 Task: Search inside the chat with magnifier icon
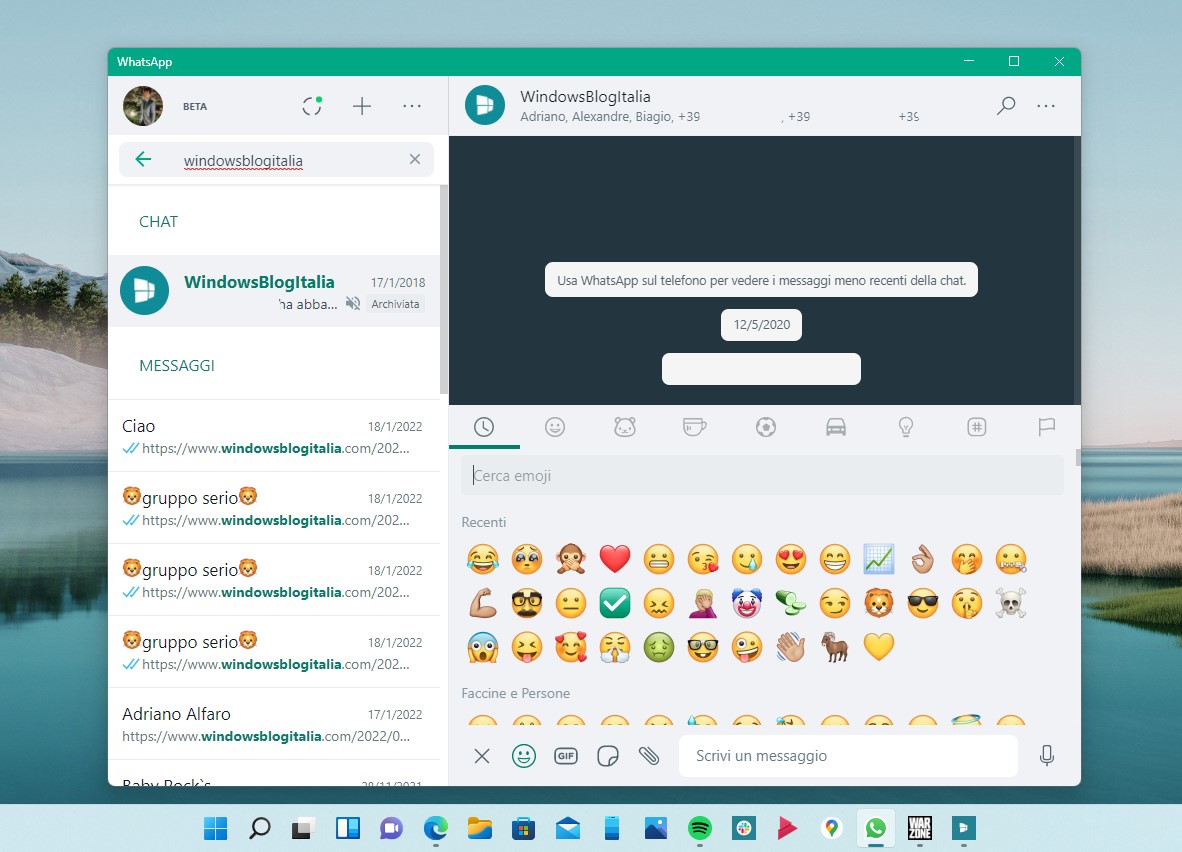tap(1006, 106)
